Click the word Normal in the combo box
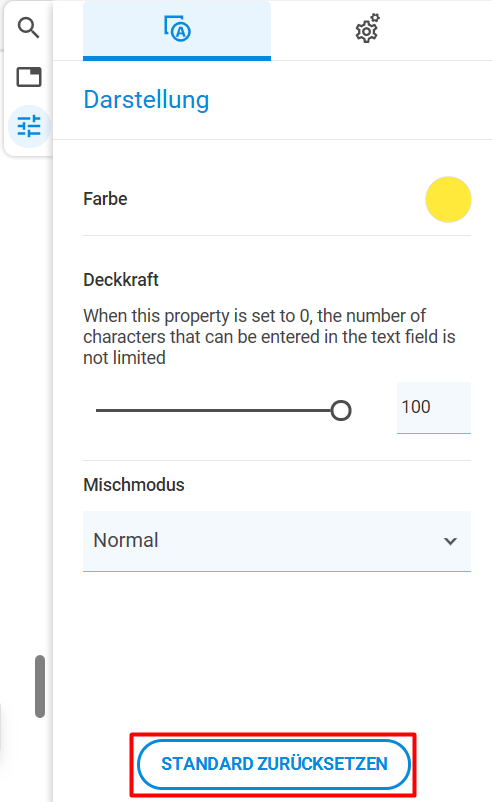 [x=126, y=540]
